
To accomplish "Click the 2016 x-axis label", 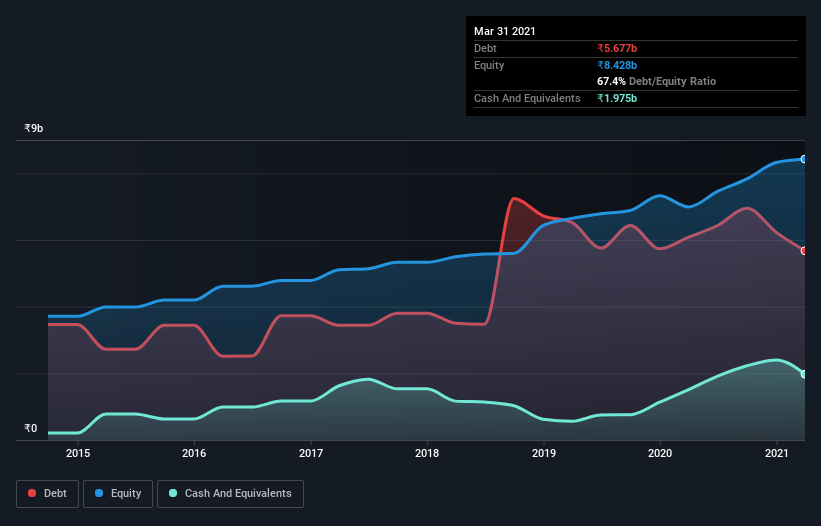I will click(194, 453).
